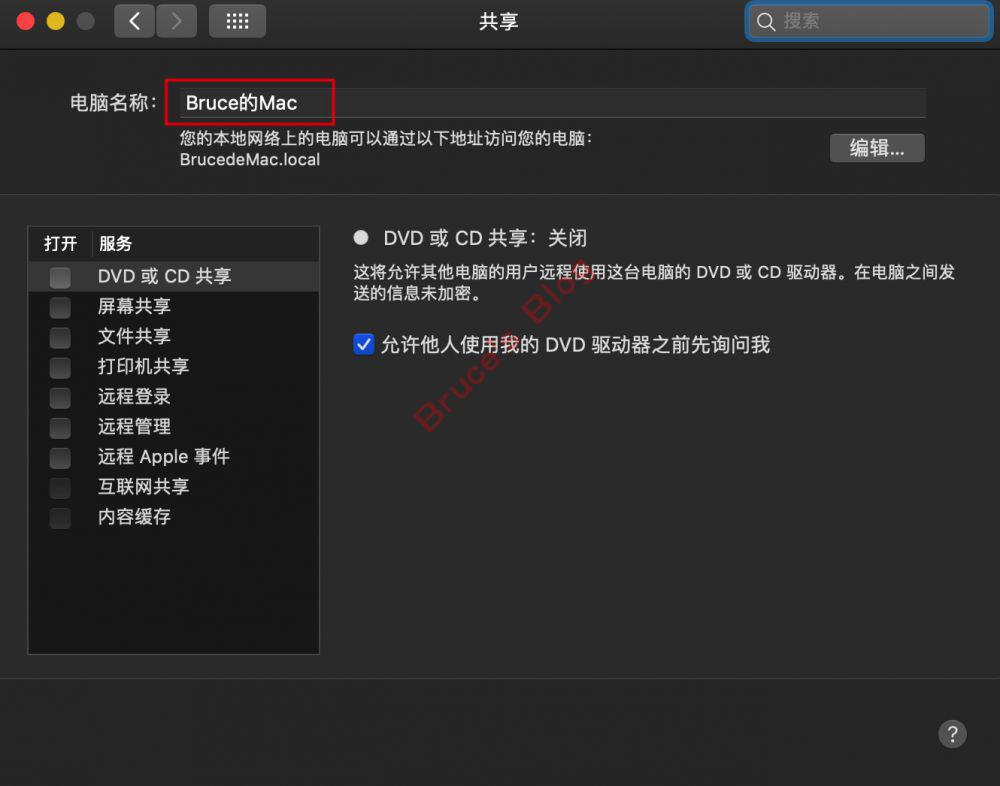1000x786 pixels.
Task: Click the magnifier icon in search
Action: (x=766, y=22)
